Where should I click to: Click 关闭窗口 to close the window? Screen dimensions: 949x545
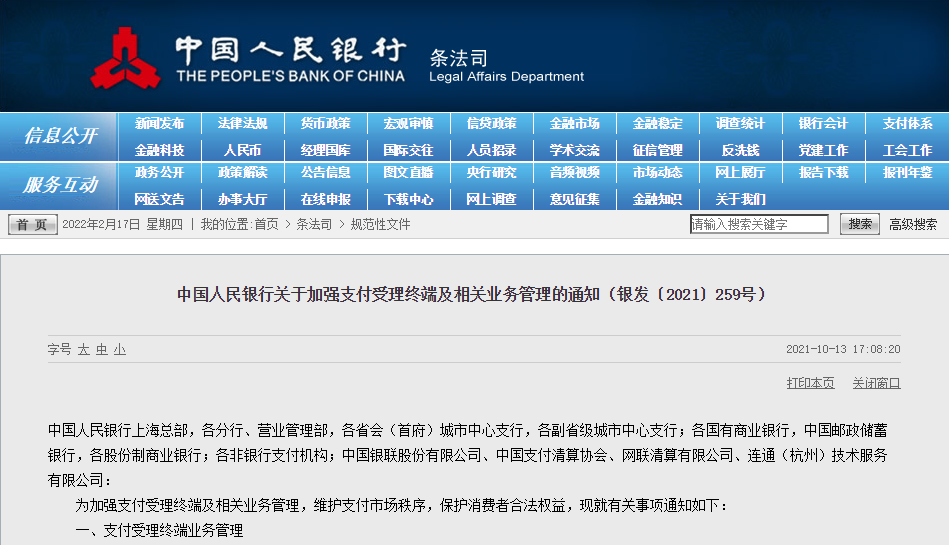coord(876,383)
